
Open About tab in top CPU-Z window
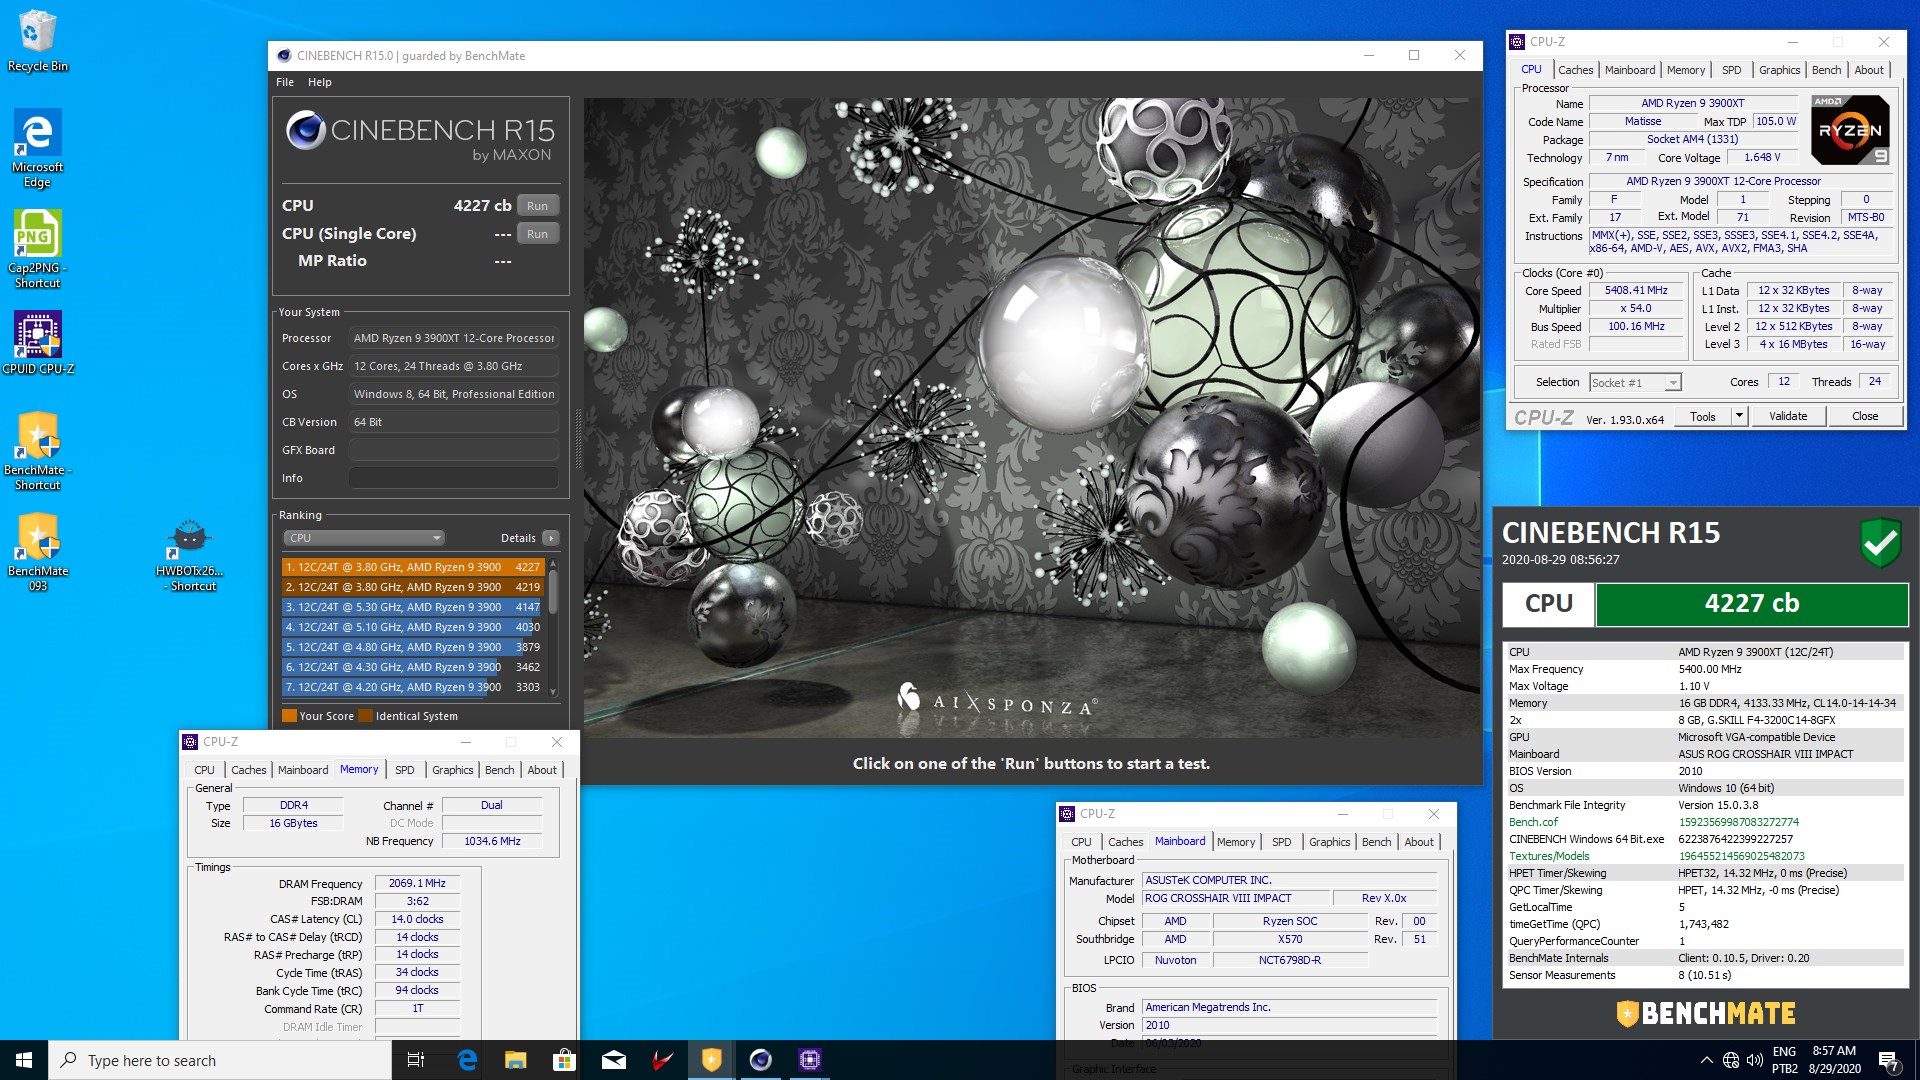(x=1869, y=70)
